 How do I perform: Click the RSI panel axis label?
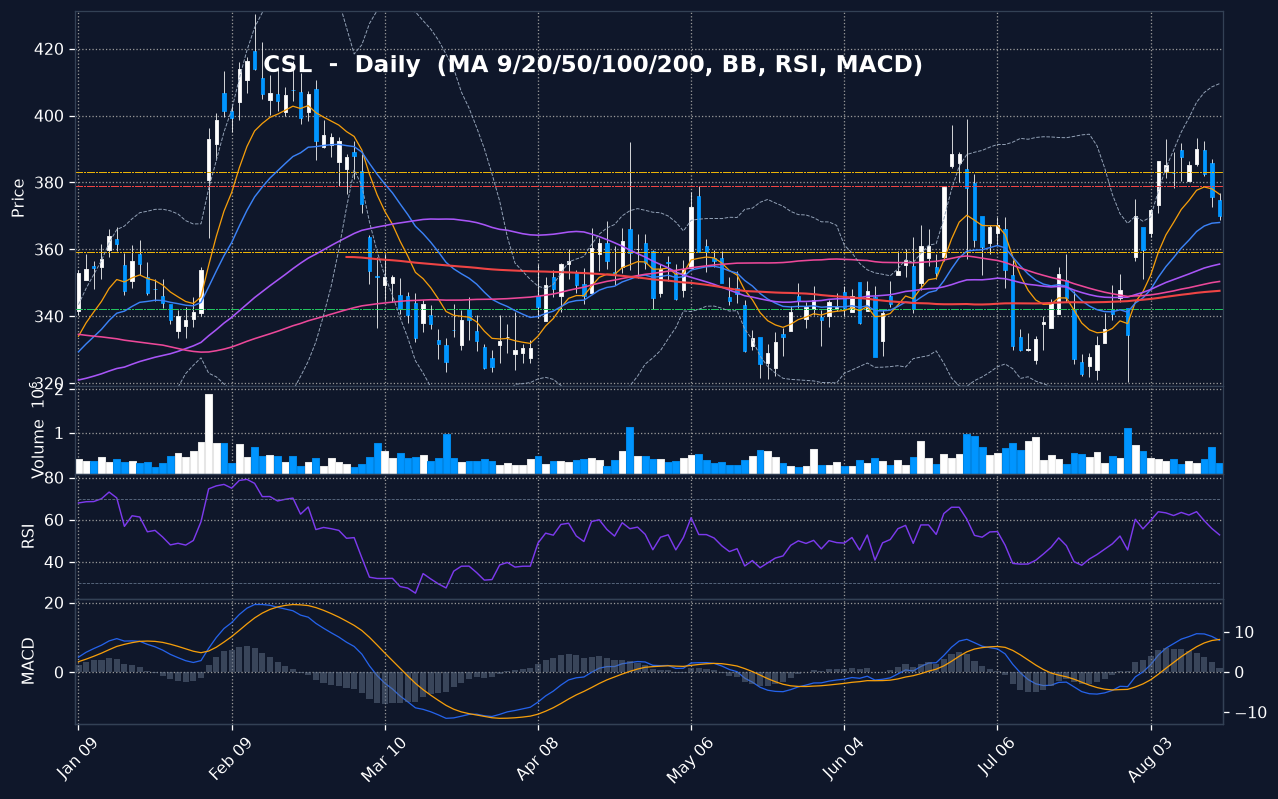click(28, 535)
